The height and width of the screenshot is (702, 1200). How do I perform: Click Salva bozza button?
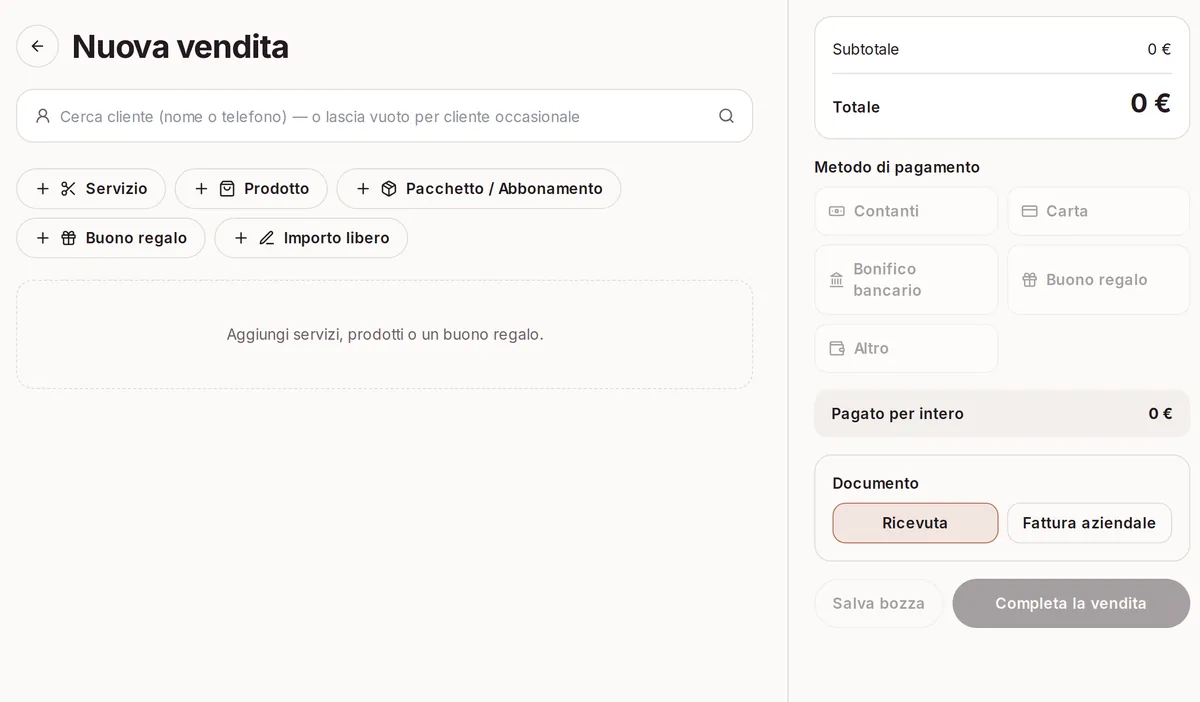tap(878, 603)
